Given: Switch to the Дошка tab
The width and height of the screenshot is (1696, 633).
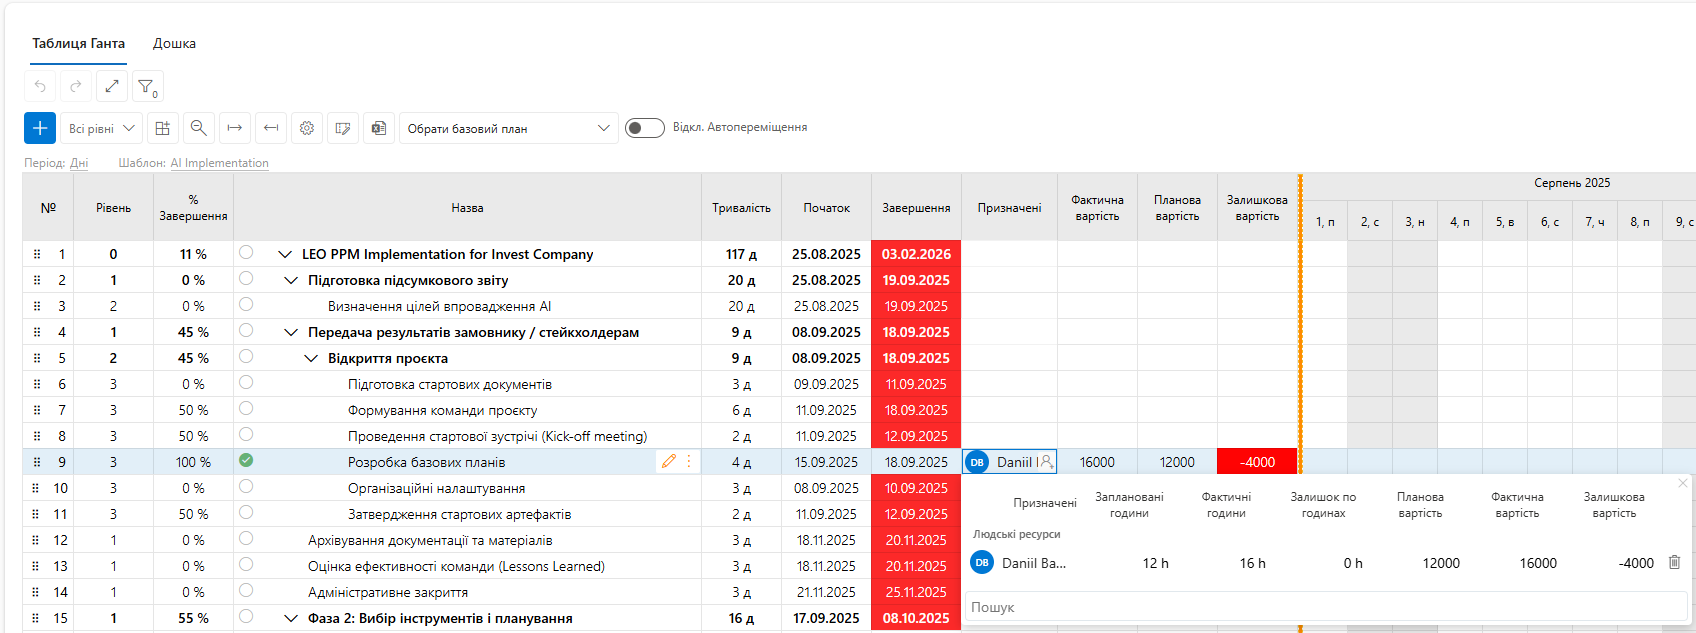Looking at the screenshot, I should click(x=174, y=43).
